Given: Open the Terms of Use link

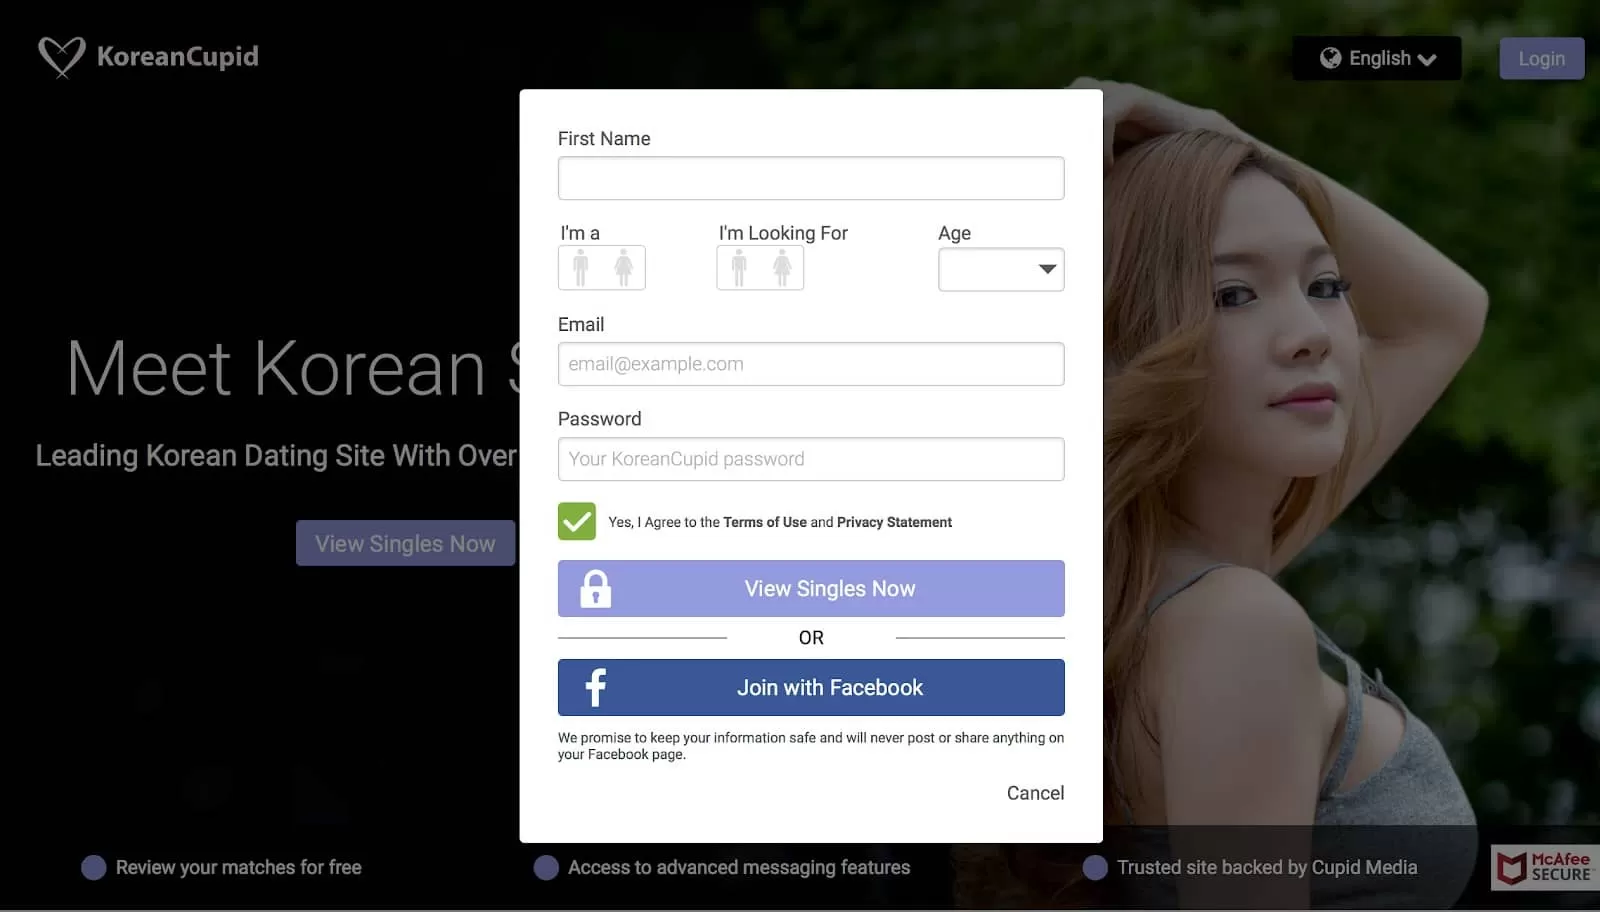Looking at the screenshot, I should (764, 522).
